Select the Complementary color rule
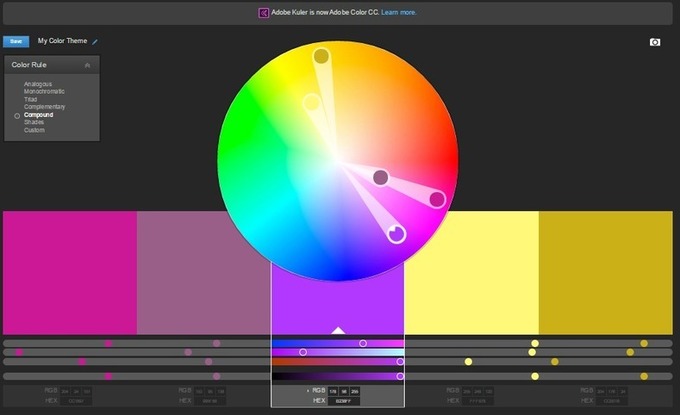The width and height of the screenshot is (680, 415). point(45,107)
